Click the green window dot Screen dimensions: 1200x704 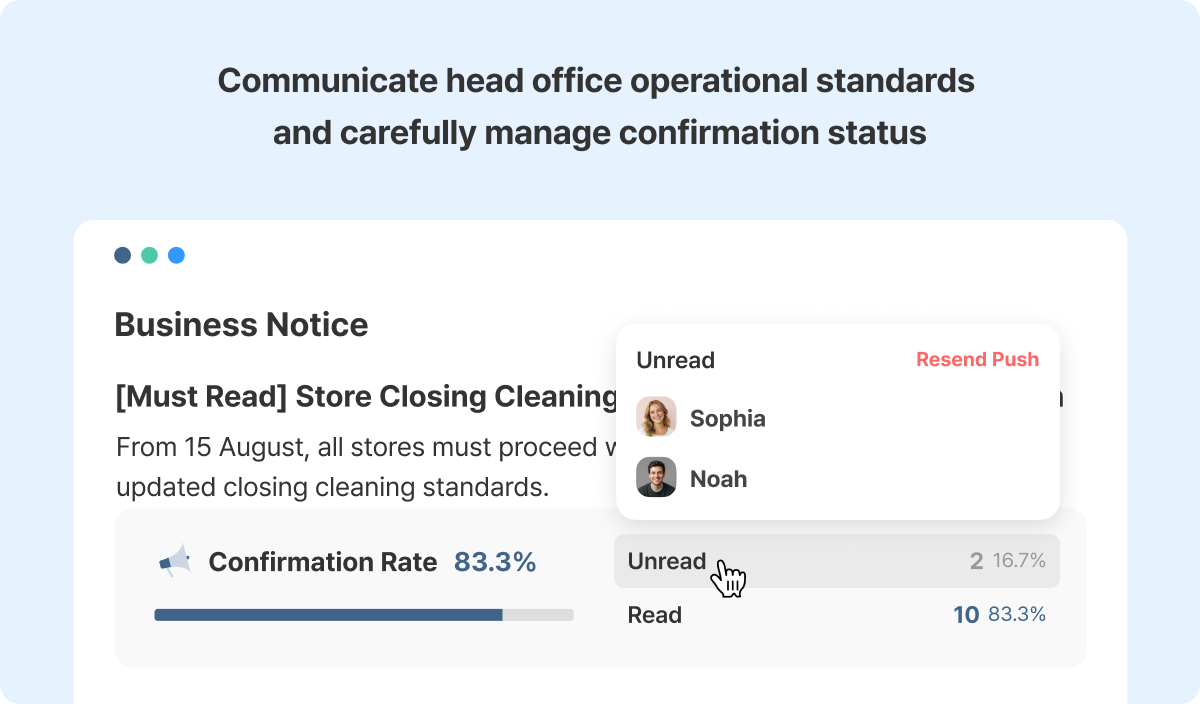(149, 255)
